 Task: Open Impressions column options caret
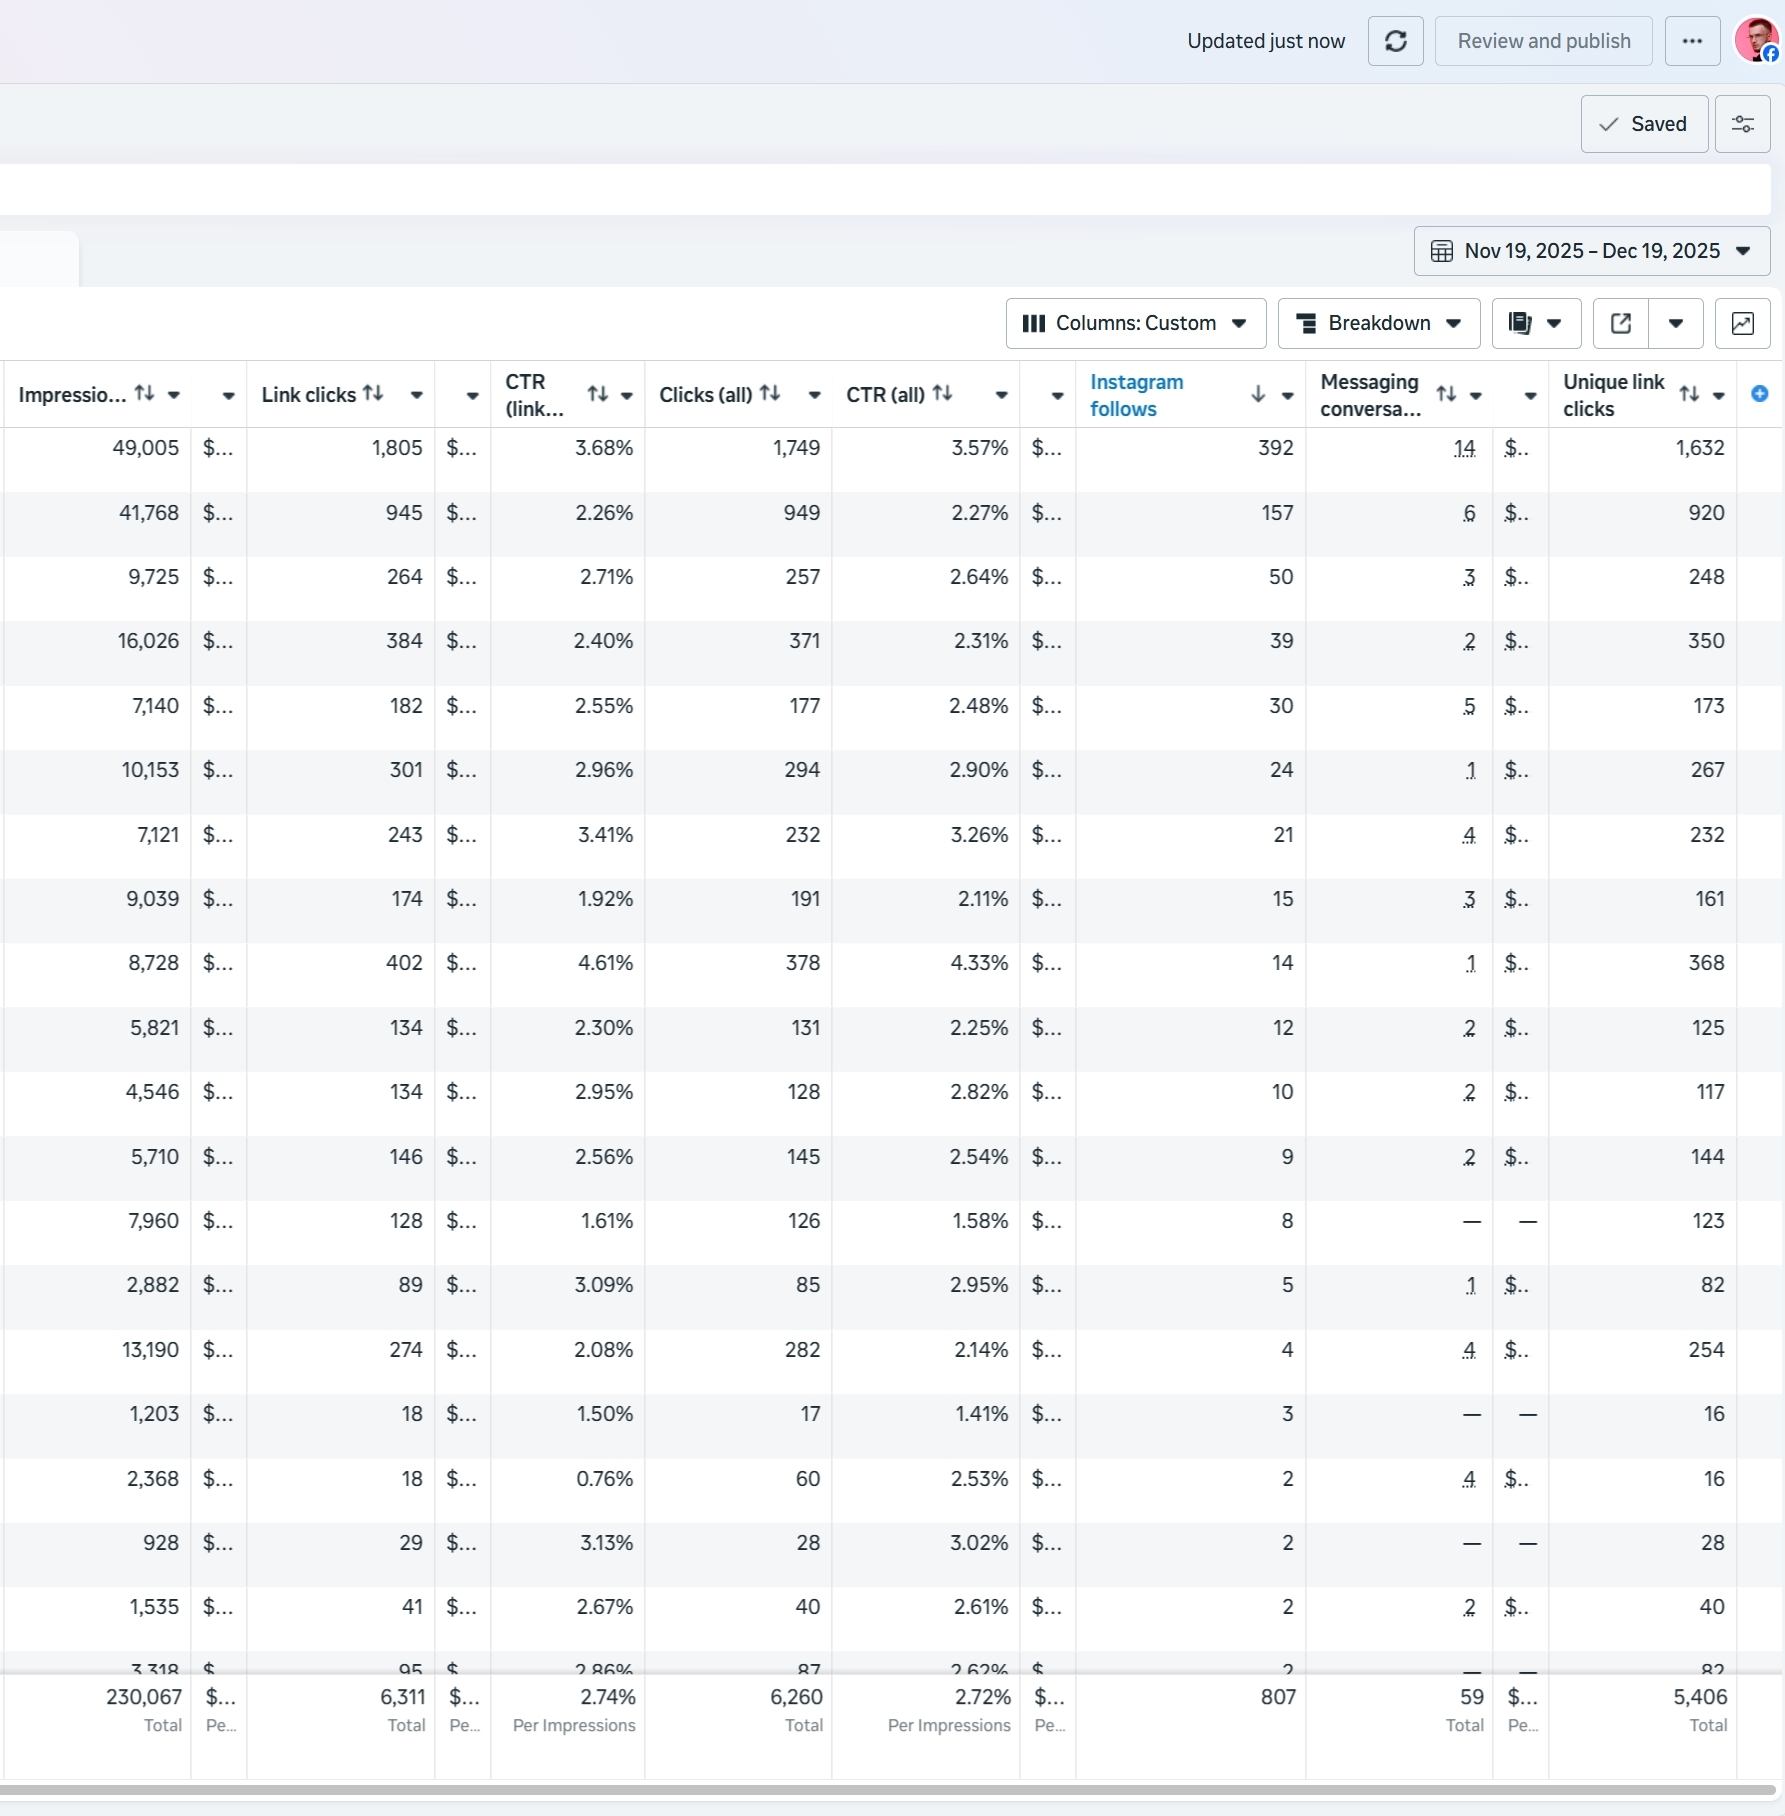click(174, 395)
